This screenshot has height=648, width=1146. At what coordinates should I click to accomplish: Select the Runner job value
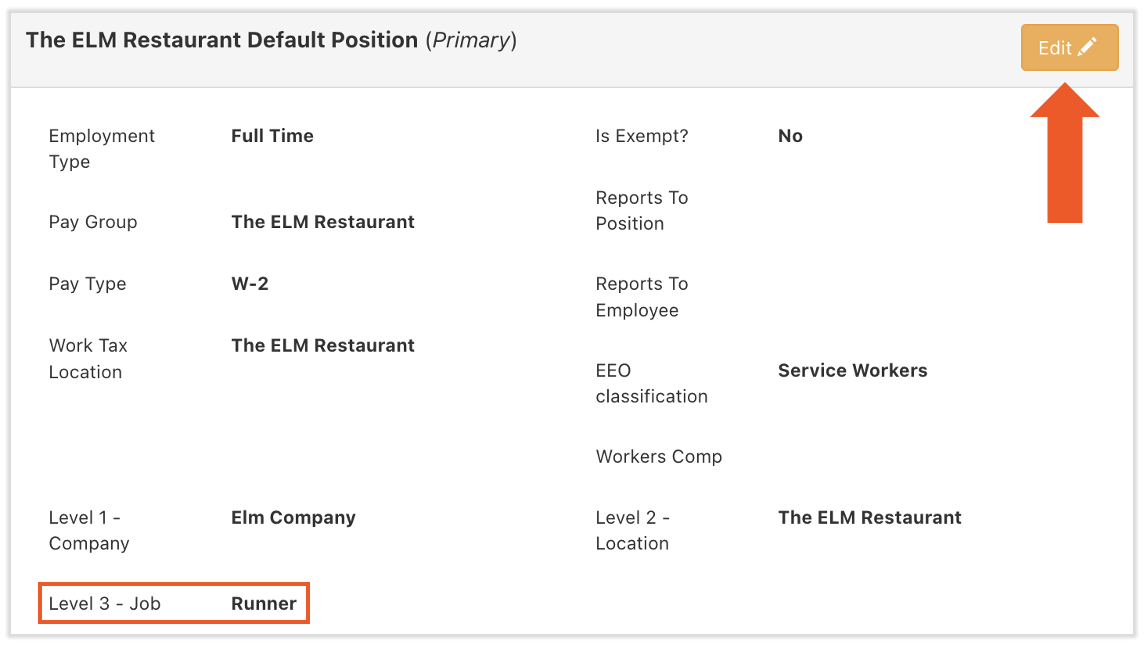(x=264, y=604)
